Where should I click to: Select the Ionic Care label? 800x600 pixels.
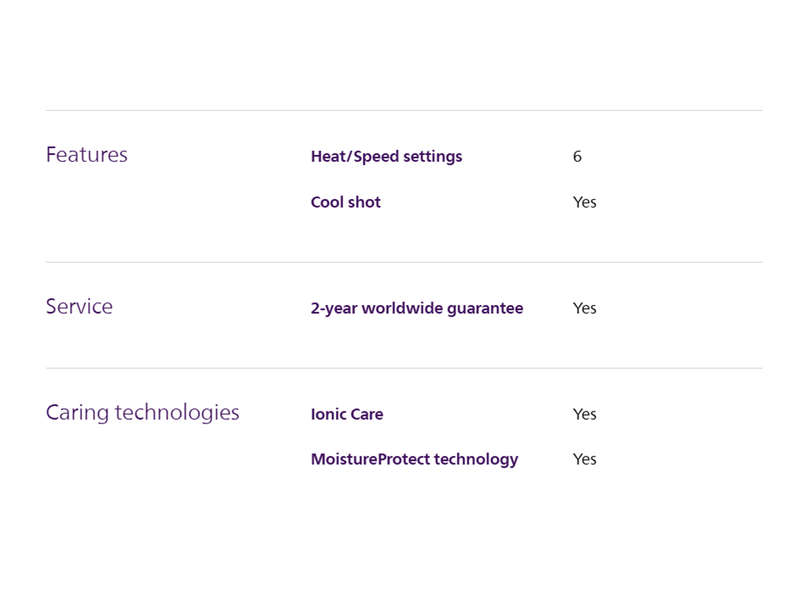click(347, 414)
